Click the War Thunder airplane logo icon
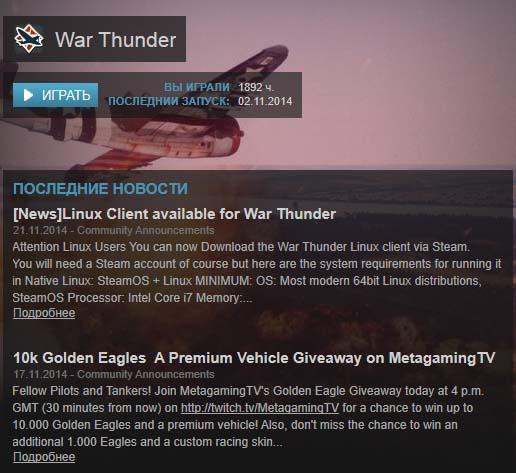This screenshot has width=516, height=473. tap(29, 39)
